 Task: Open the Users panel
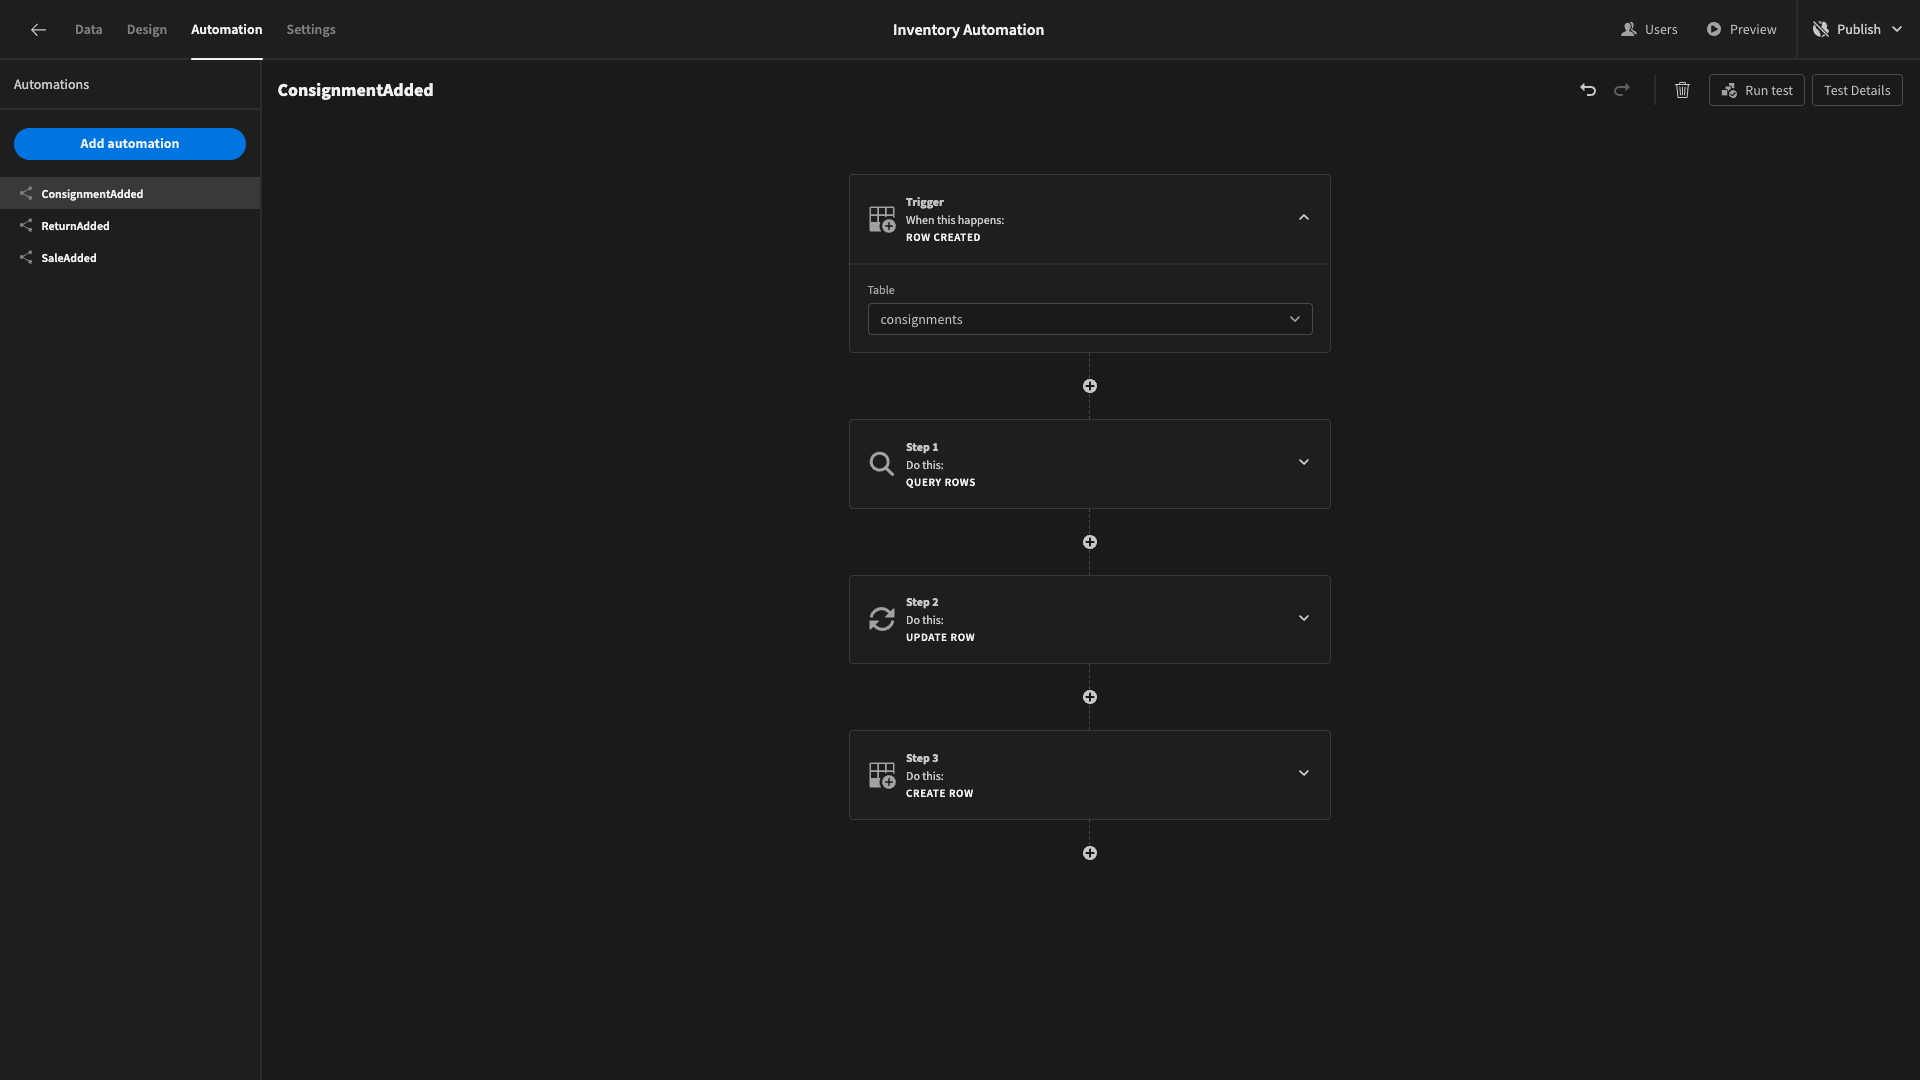pyautogui.click(x=1649, y=29)
